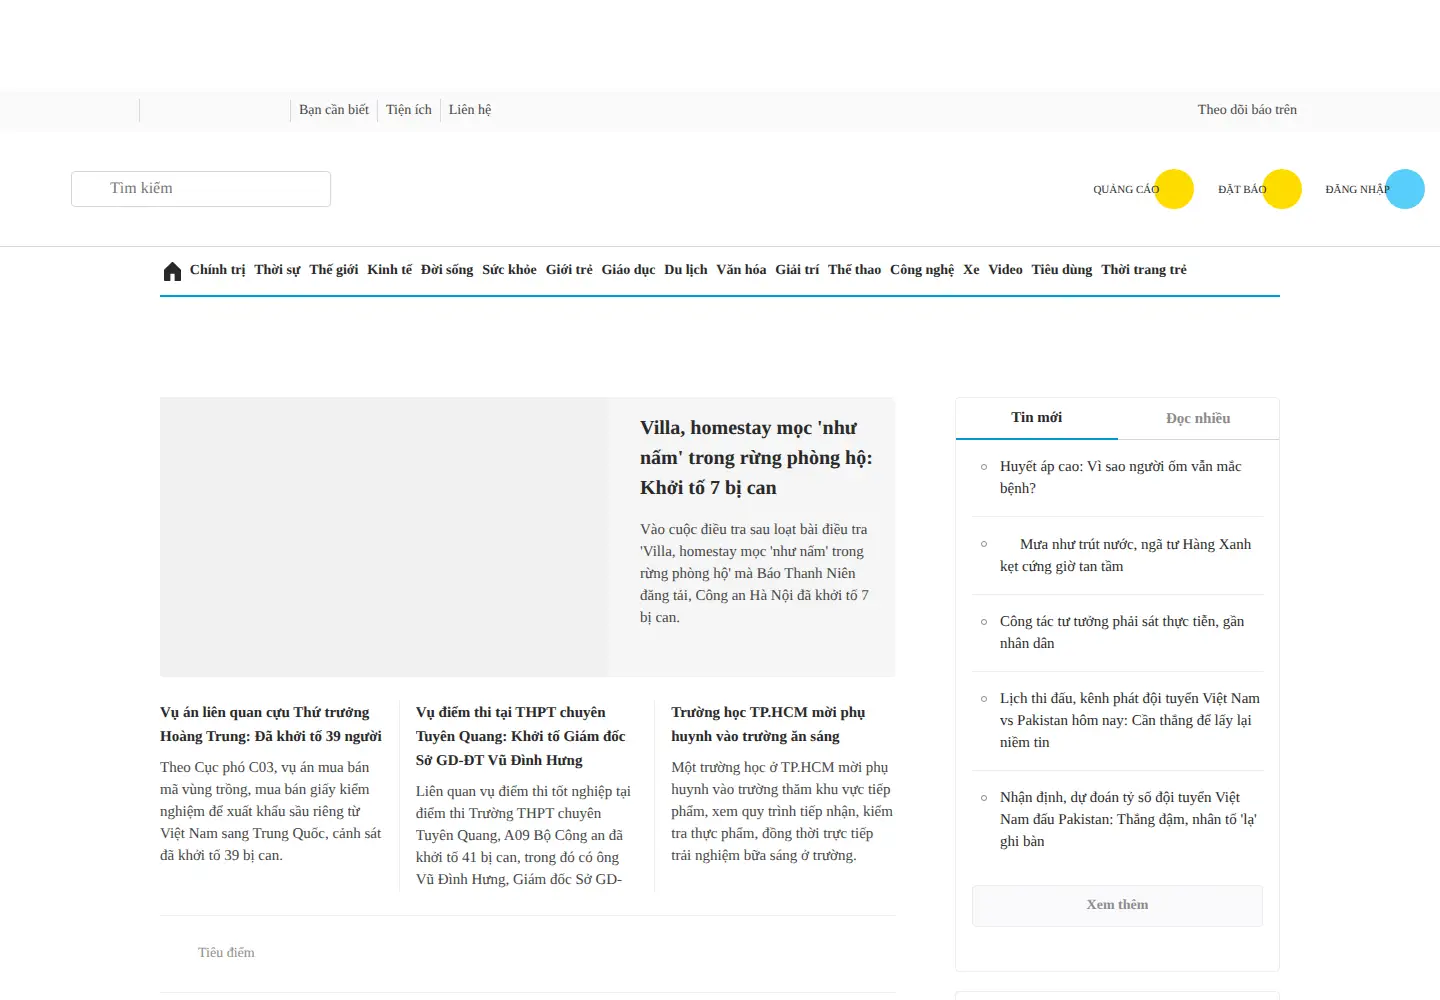1440x1000 pixels.
Task: Click the blue circle beside ĐĂNG NHẬP
Action: click(1405, 189)
